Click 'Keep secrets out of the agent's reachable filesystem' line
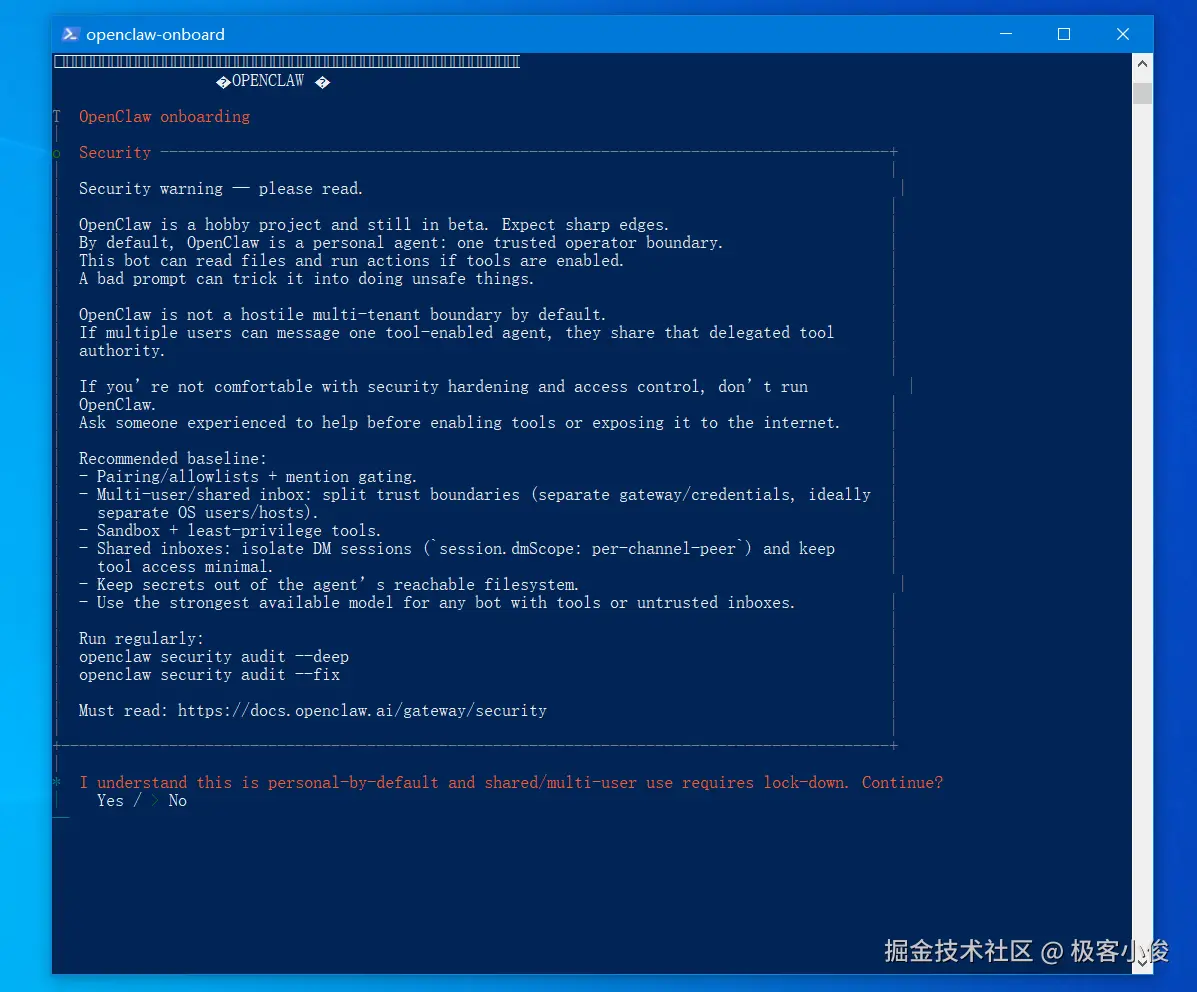This screenshot has width=1197, height=992. 329,585
